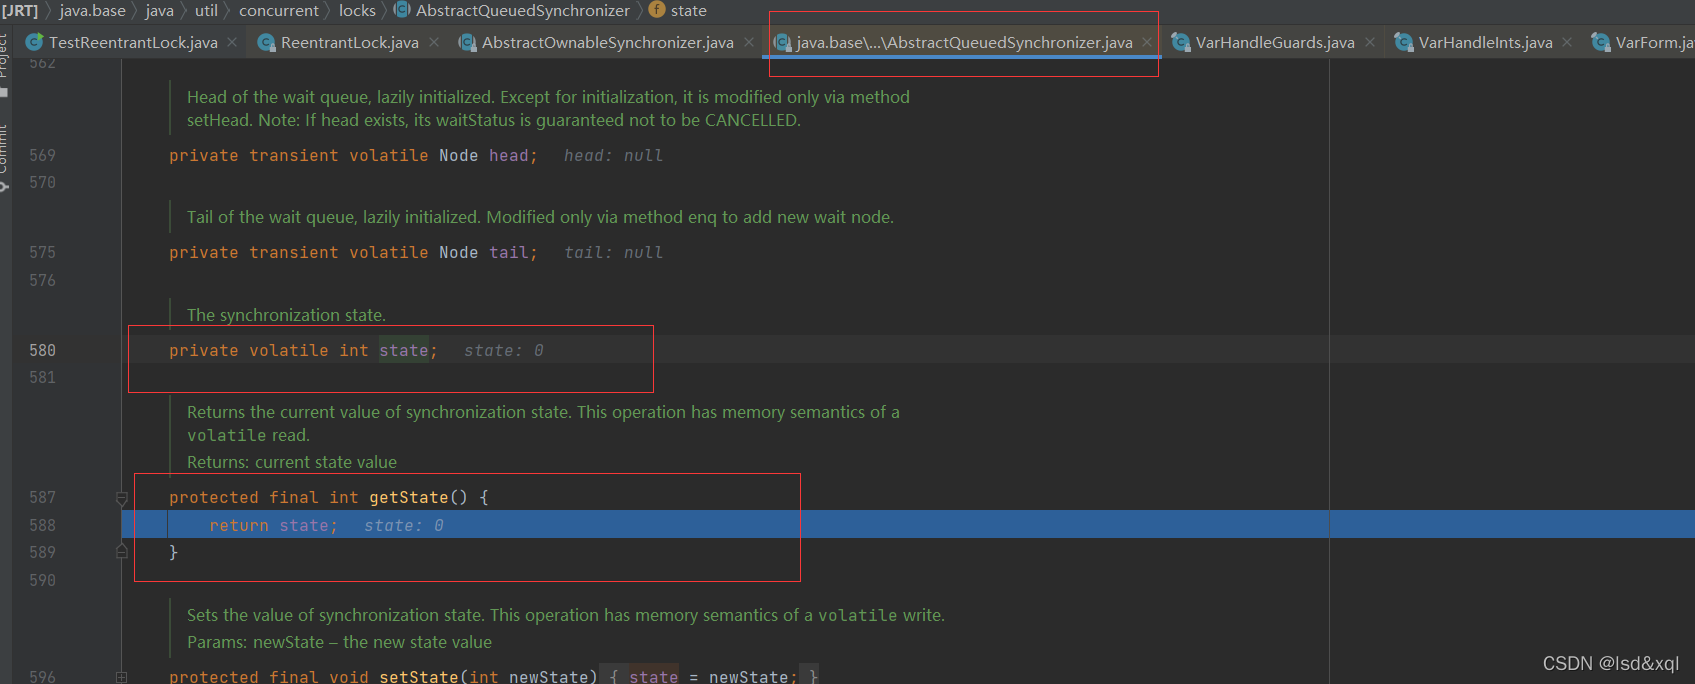1695x684 pixels.
Task: Close the VarHandleInts.java tab
Action: pyautogui.click(x=1567, y=42)
